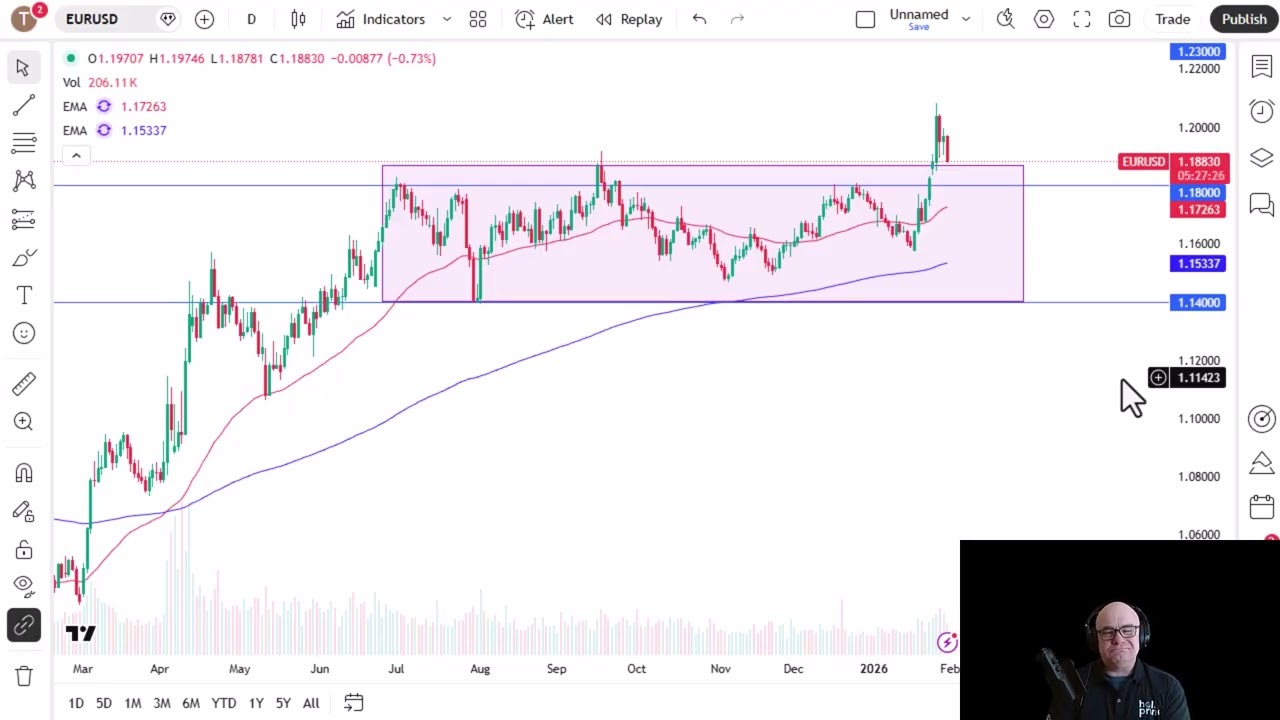Toggle the drawing sync link icon

[23, 625]
